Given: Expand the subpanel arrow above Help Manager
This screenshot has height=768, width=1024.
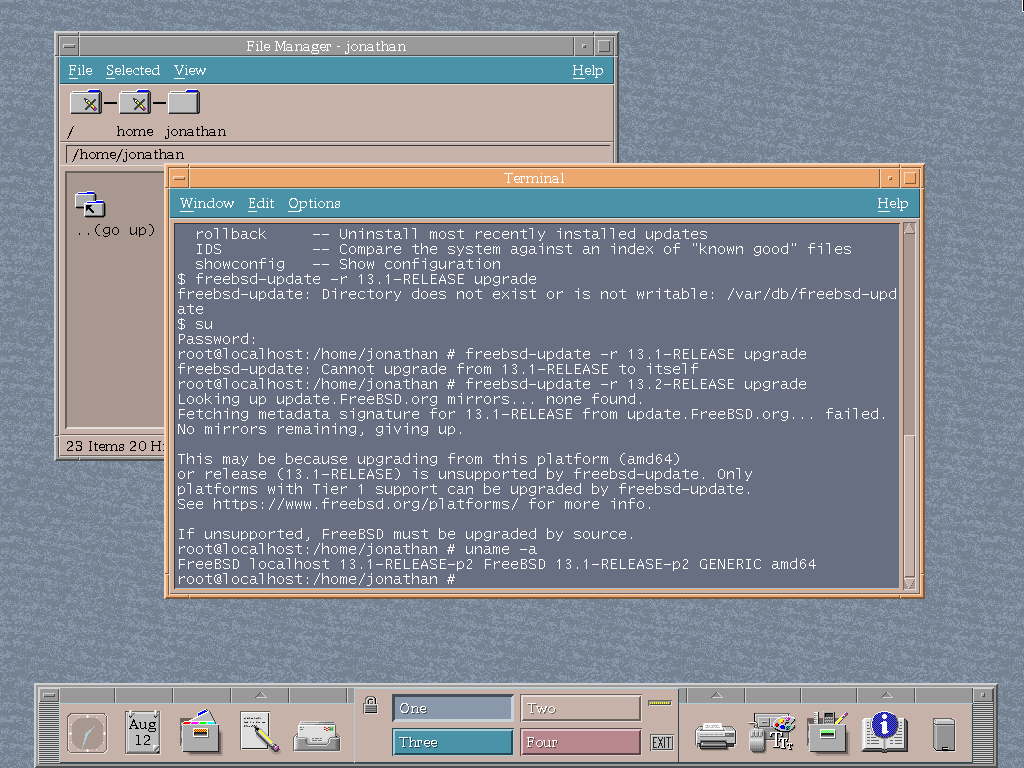Looking at the screenshot, I should tap(885, 695).
